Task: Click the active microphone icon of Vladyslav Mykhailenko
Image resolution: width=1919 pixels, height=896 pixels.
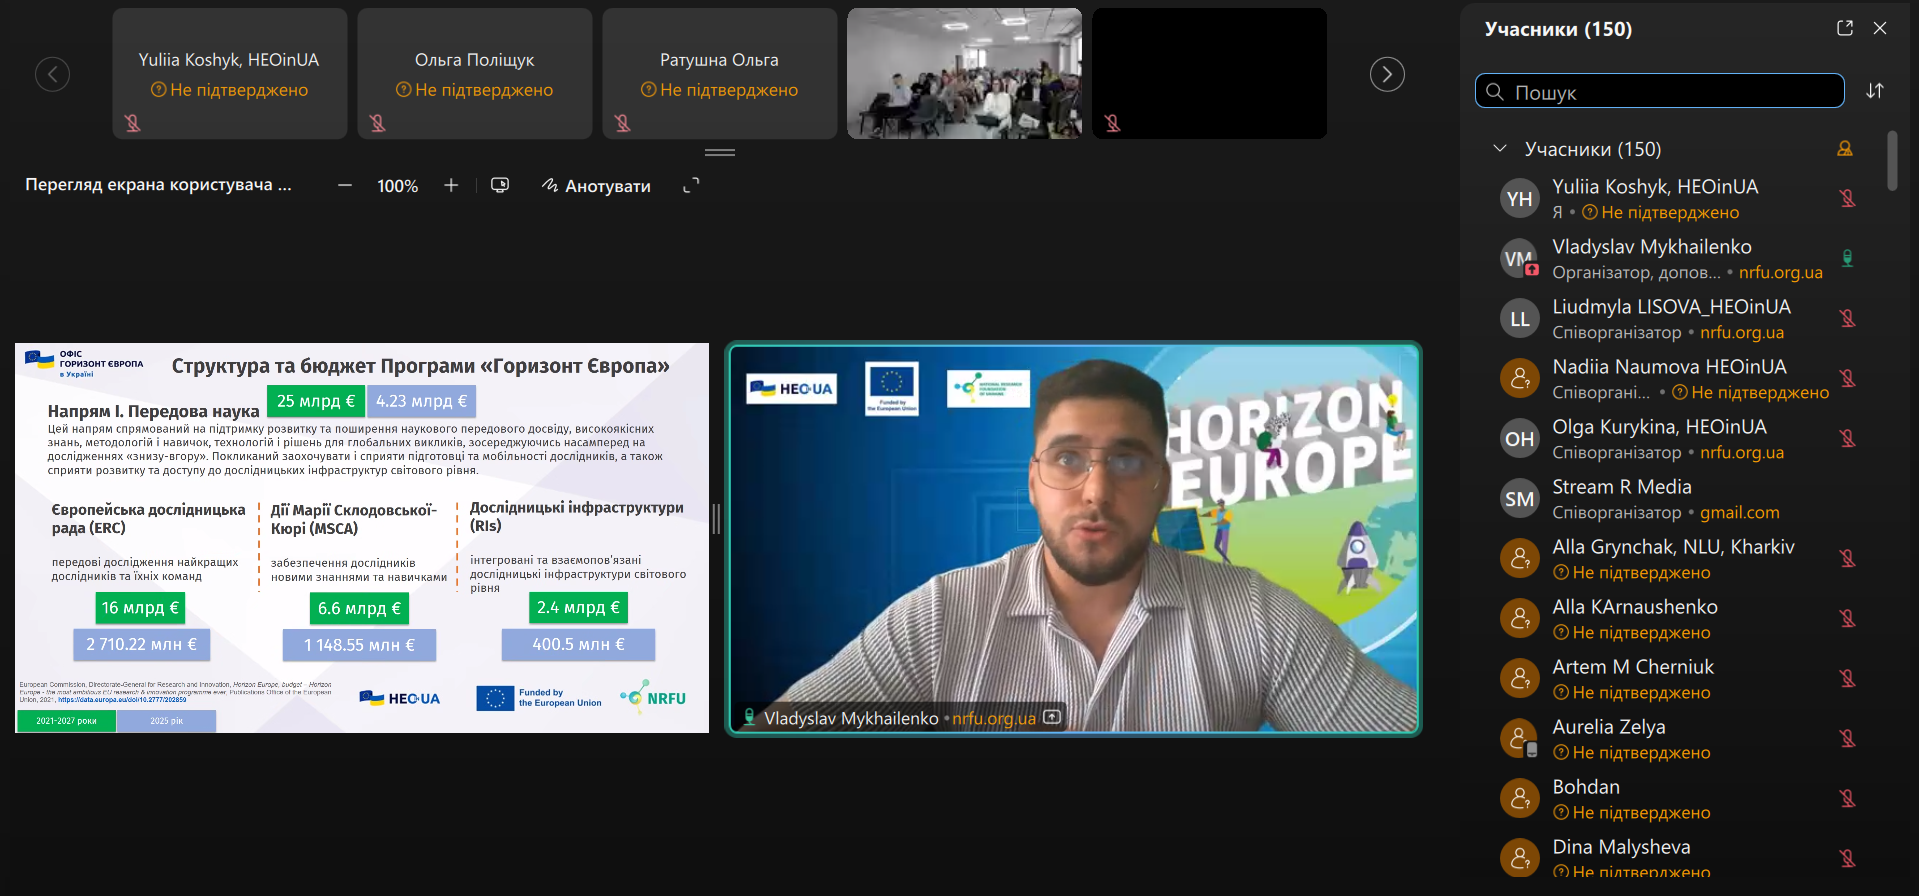Action: coord(1847,258)
